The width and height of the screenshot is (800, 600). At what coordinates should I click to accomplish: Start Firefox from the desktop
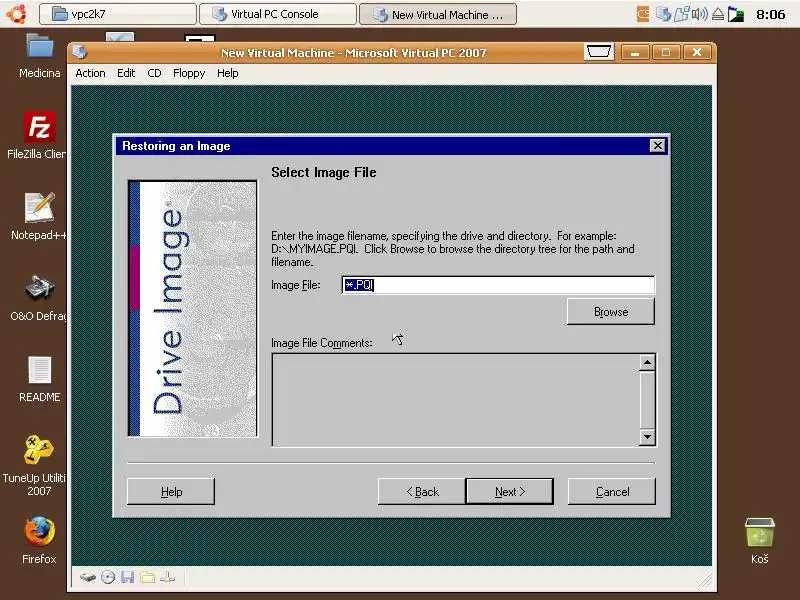click(39, 541)
